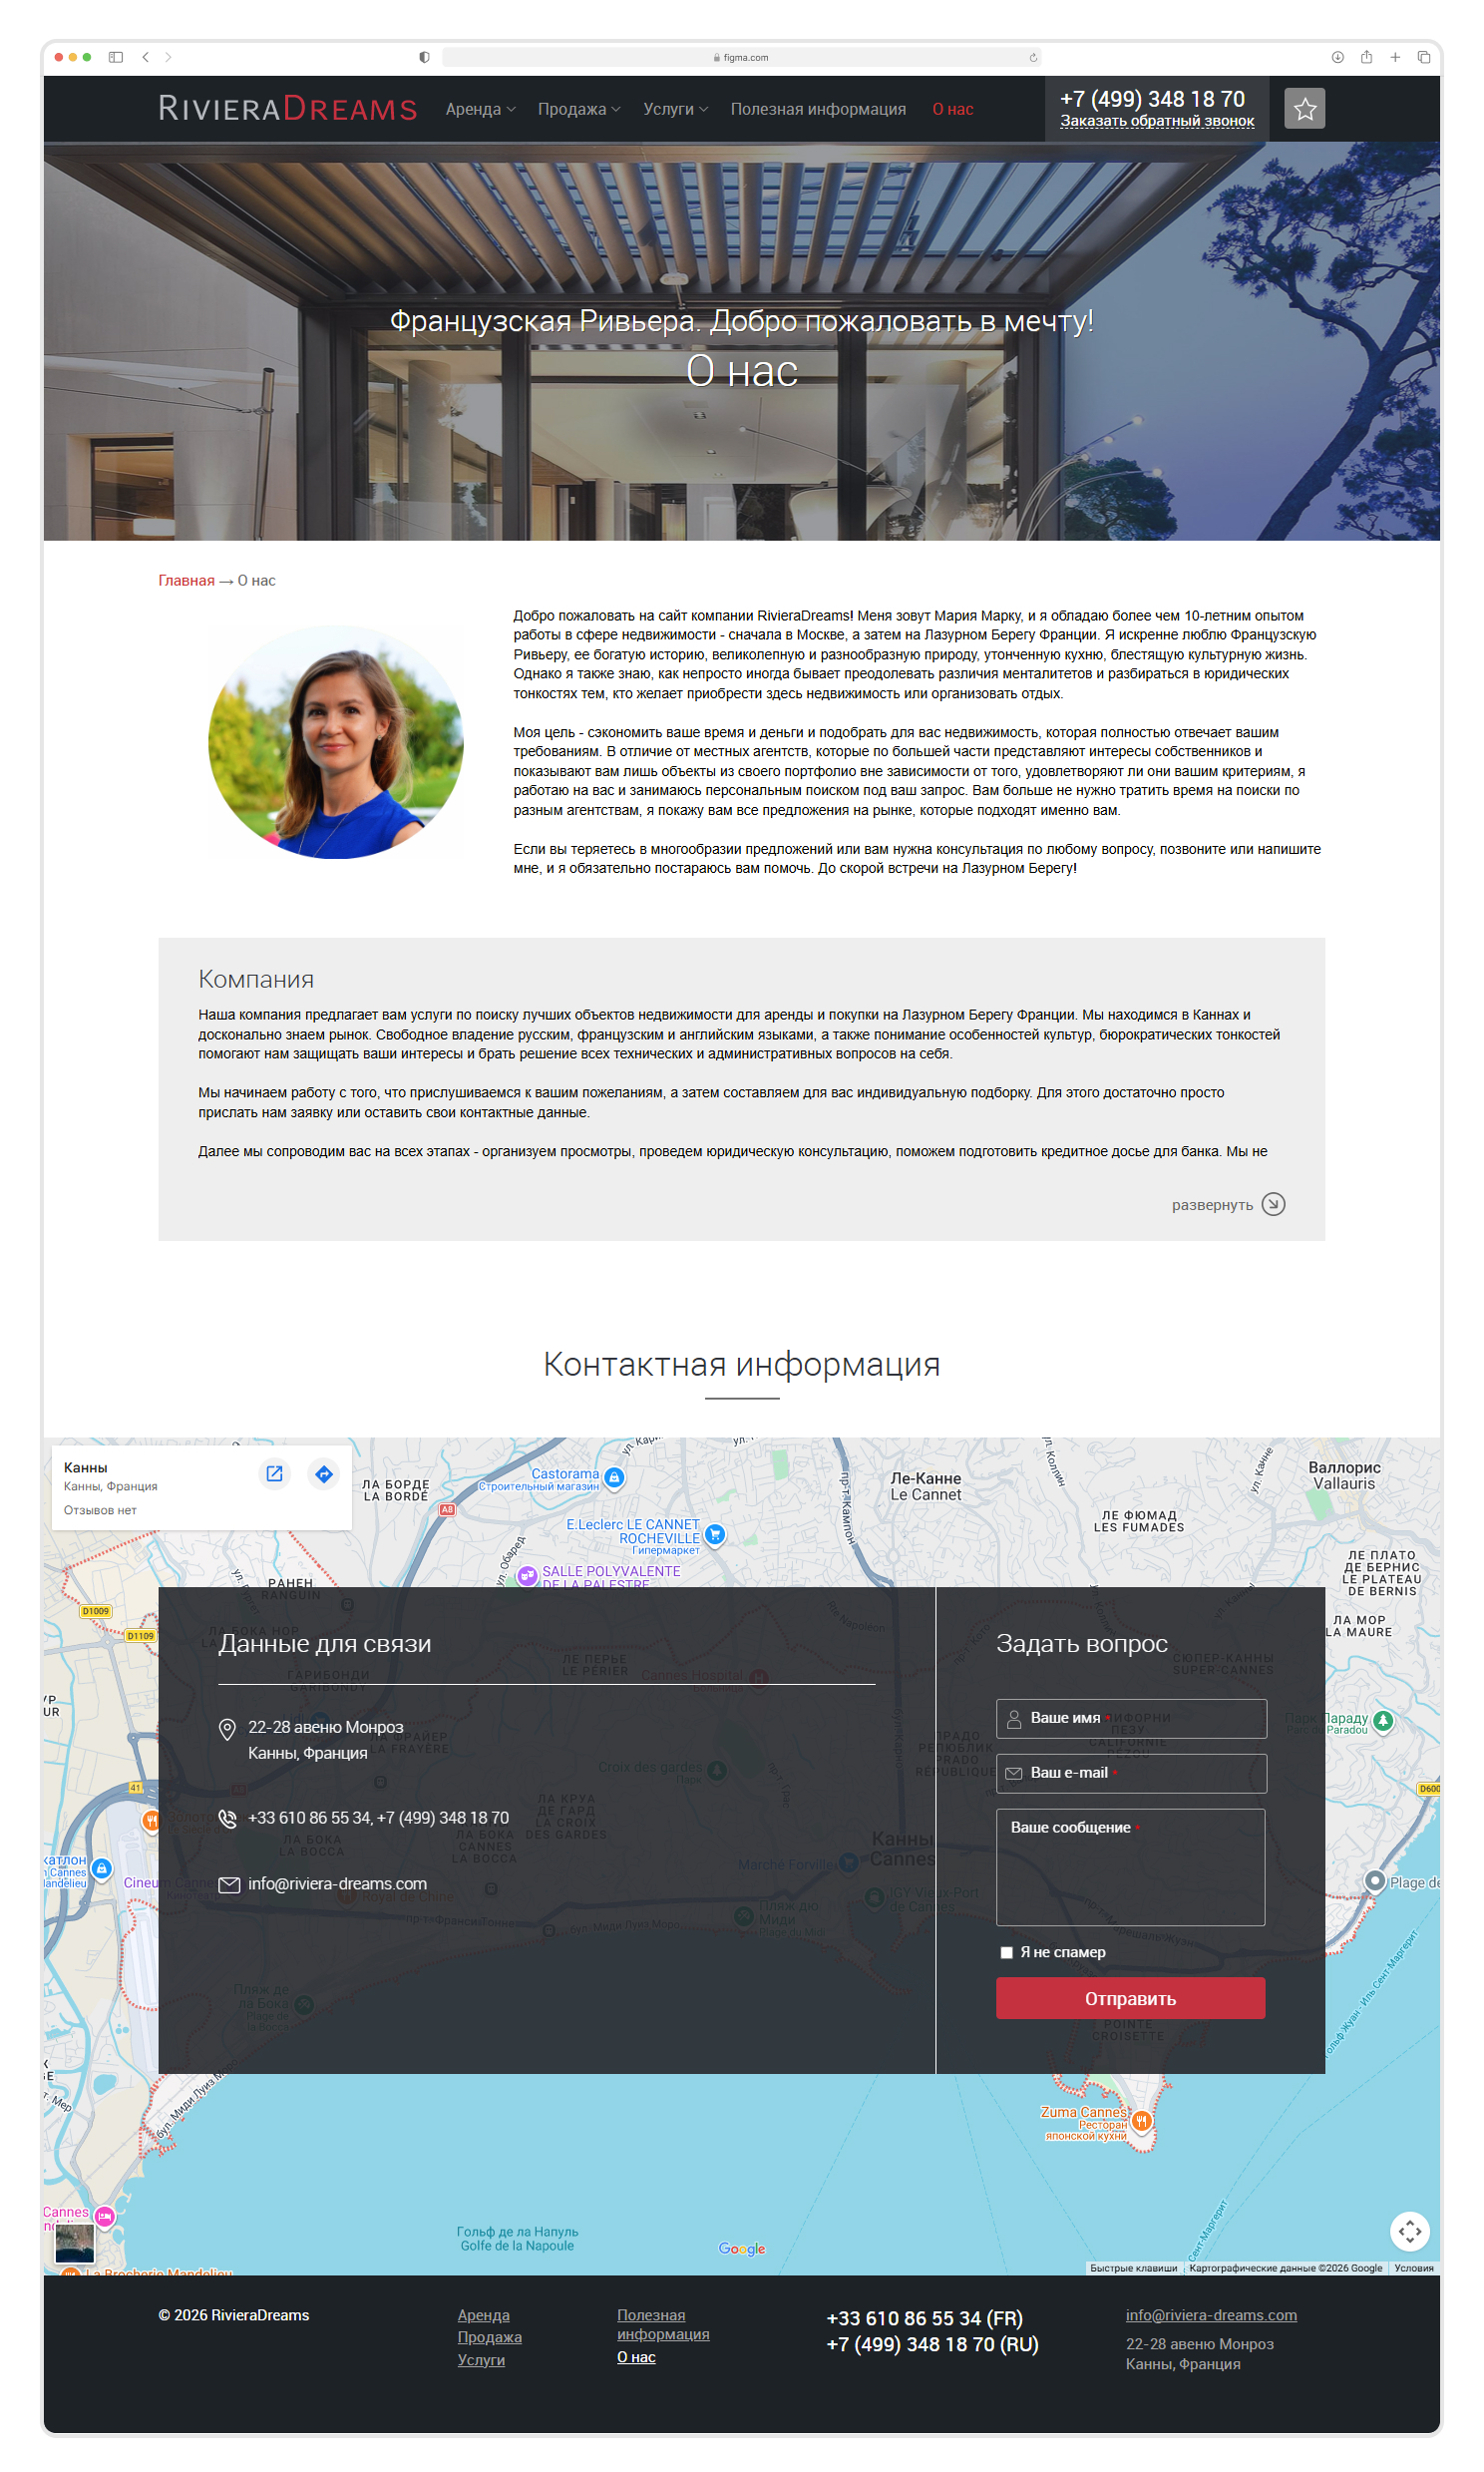Image resolution: width=1484 pixels, height=2472 pixels.
Task: Select the E.Leclerc hypermarket cart marker
Action: (715, 1533)
